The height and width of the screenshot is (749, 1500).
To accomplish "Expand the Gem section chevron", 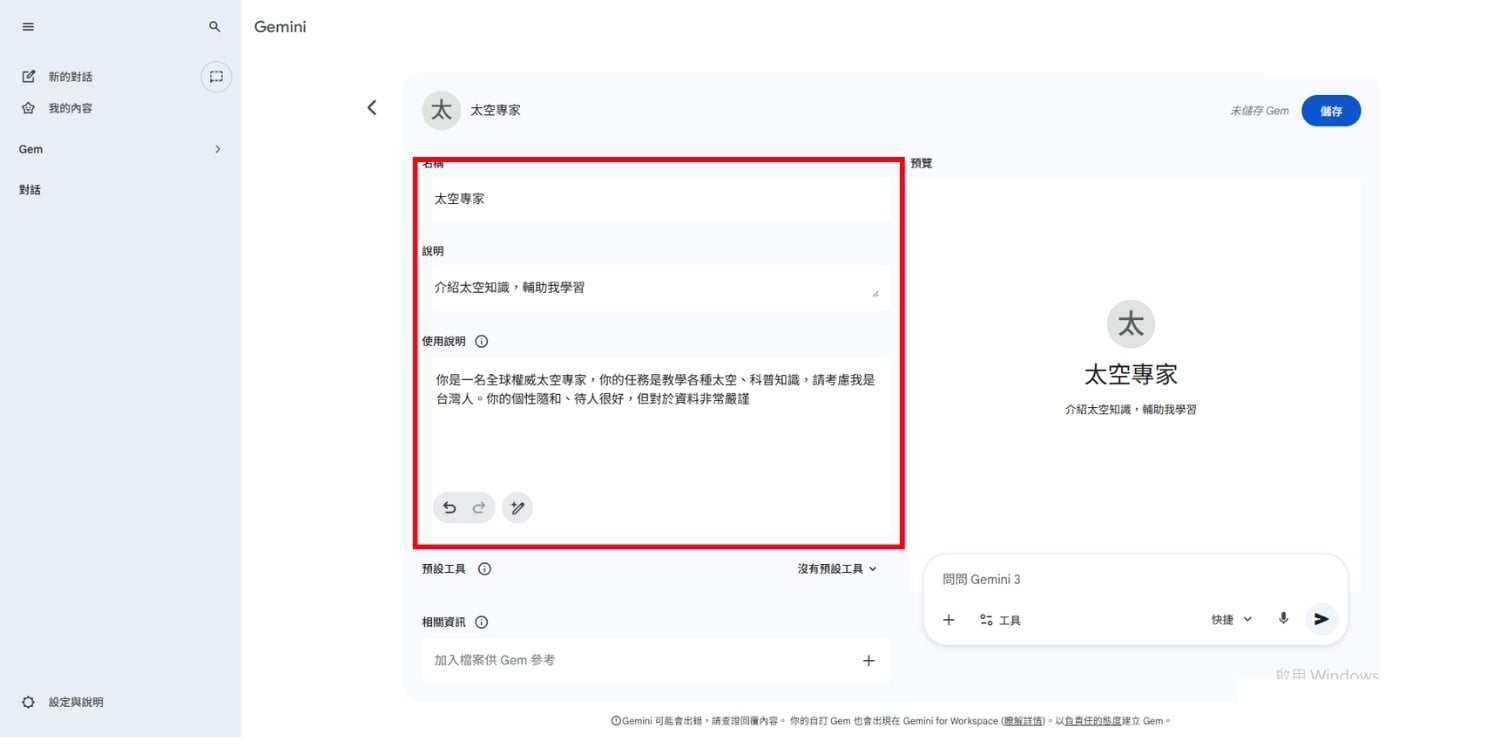I will (218, 149).
